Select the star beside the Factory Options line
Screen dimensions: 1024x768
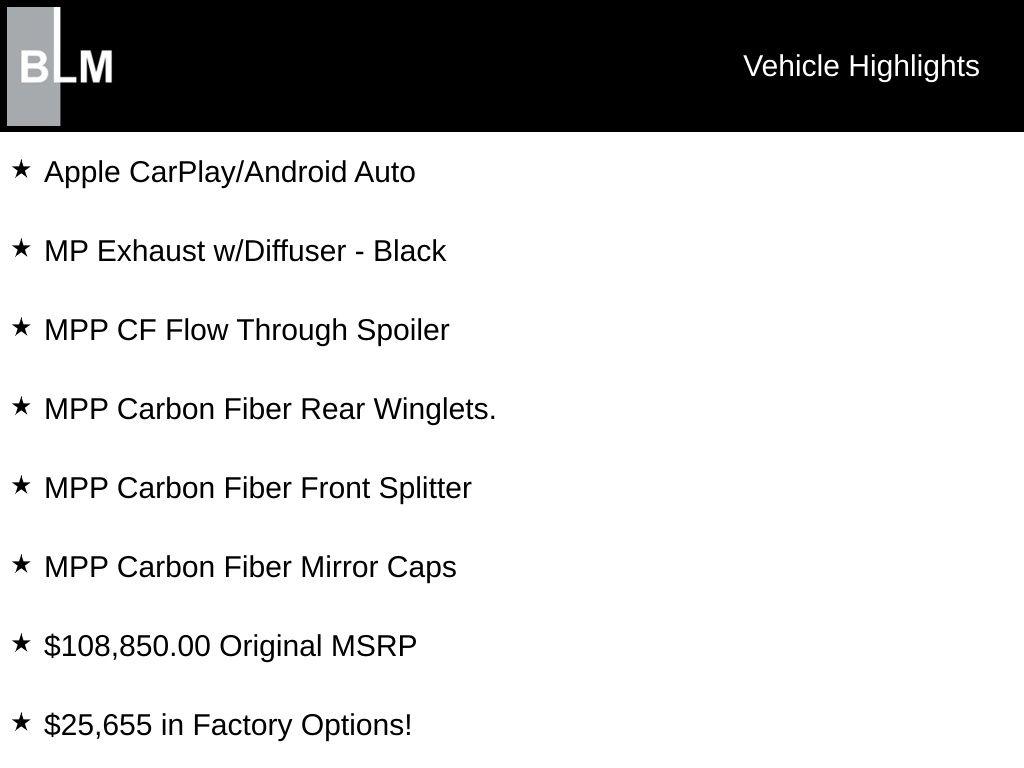(x=21, y=723)
